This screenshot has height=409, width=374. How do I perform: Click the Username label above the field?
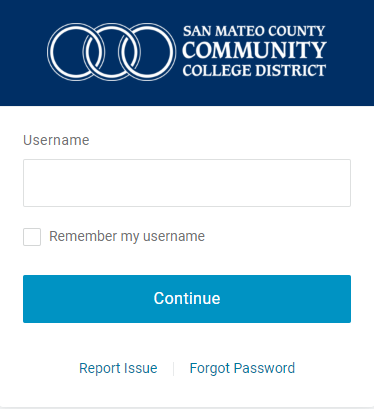56,140
